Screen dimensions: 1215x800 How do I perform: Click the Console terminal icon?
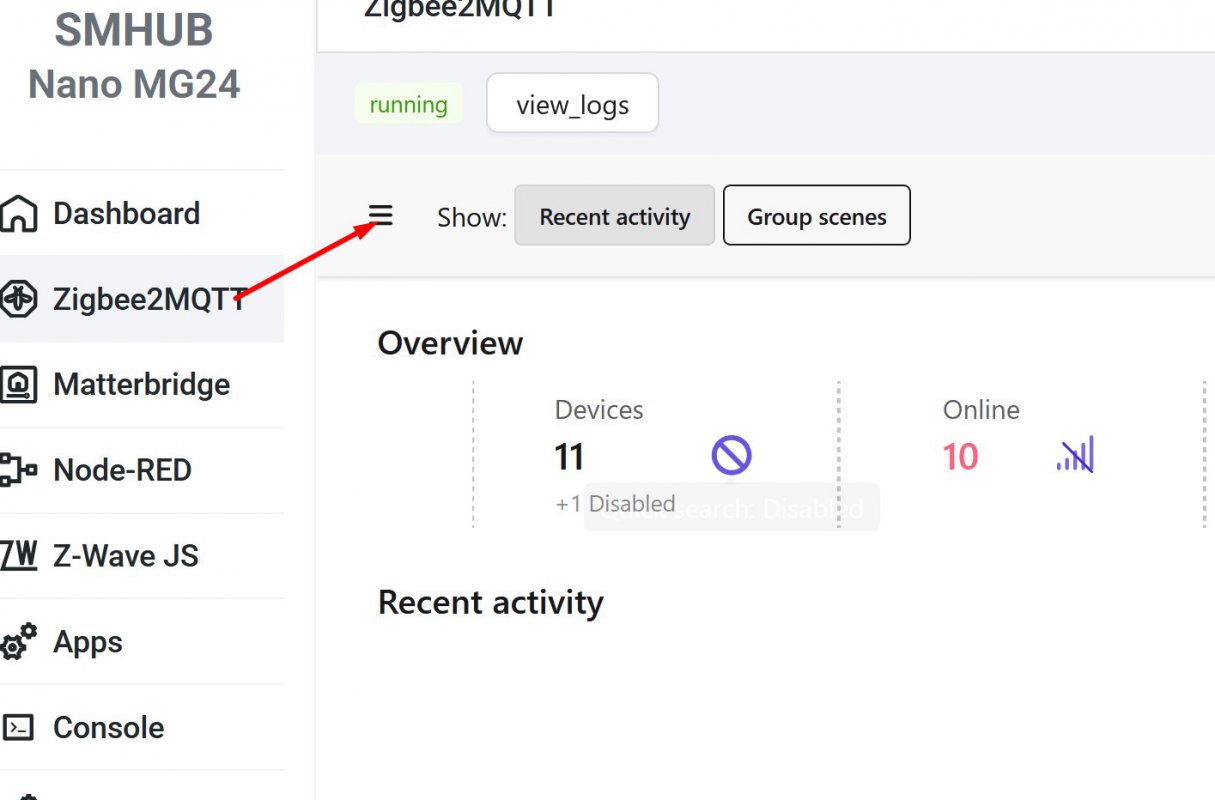(x=18, y=728)
